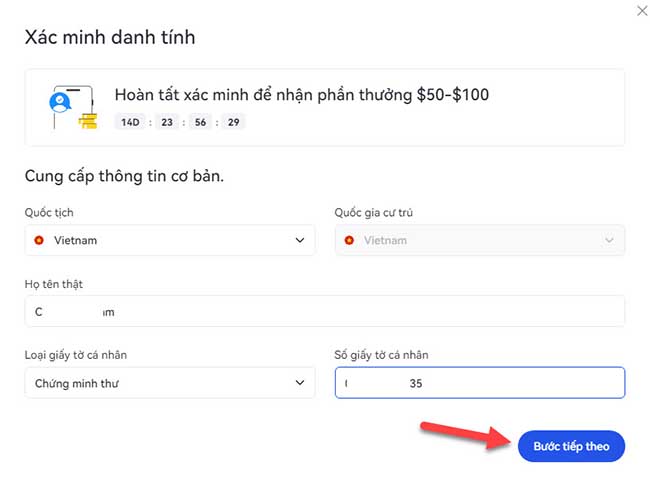Click the chevron arrow of Loại giấy tờ cá nhân
Viewport: 650px width, 490px height.
300,383
